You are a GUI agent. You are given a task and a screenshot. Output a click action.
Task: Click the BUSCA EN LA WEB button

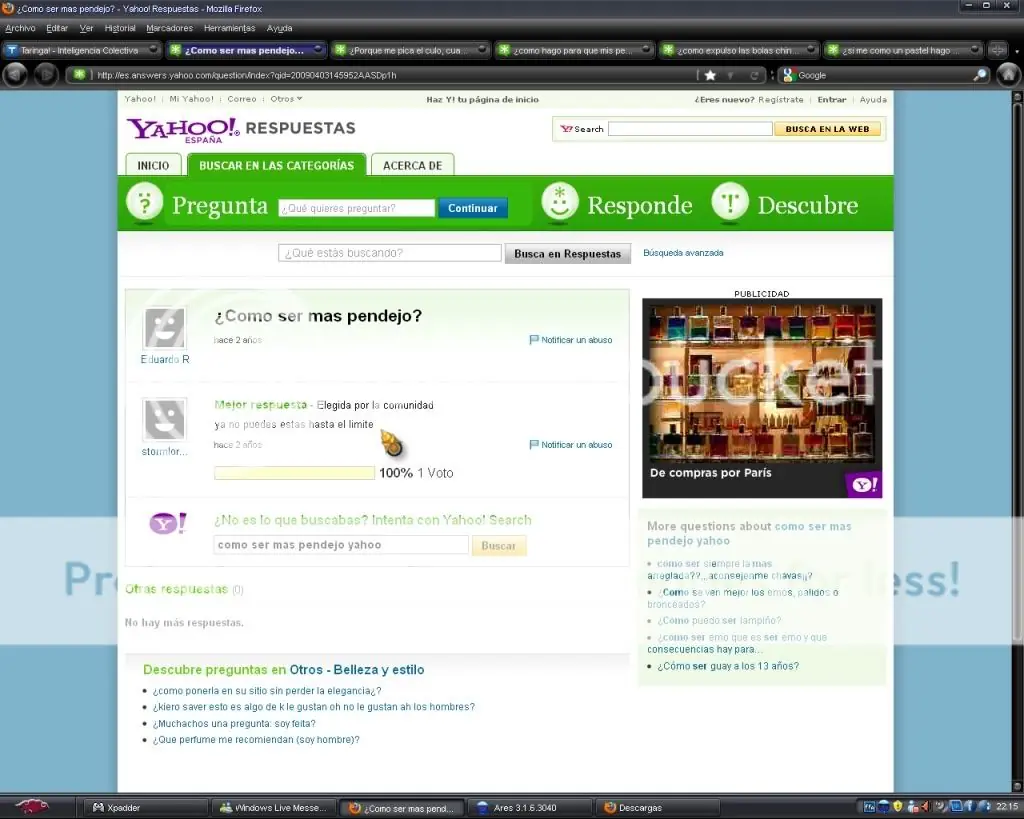pyautogui.click(x=827, y=129)
